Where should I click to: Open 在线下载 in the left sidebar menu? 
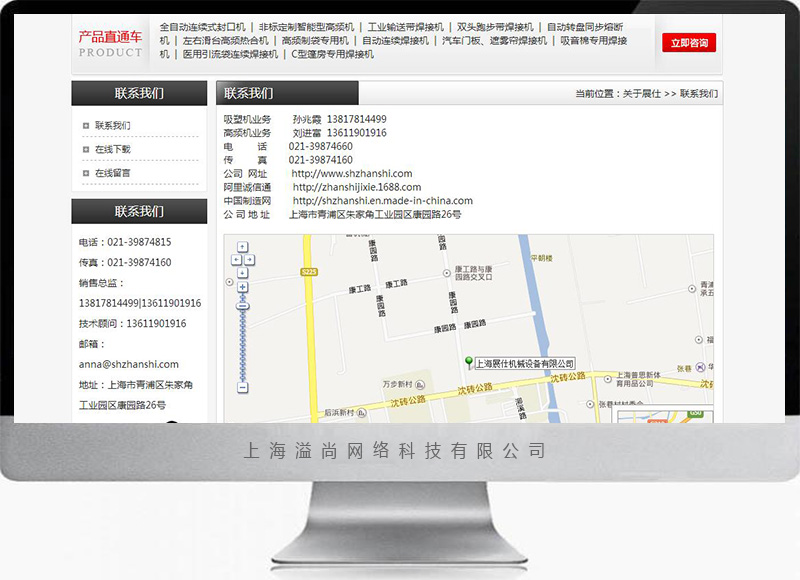(x=112, y=149)
